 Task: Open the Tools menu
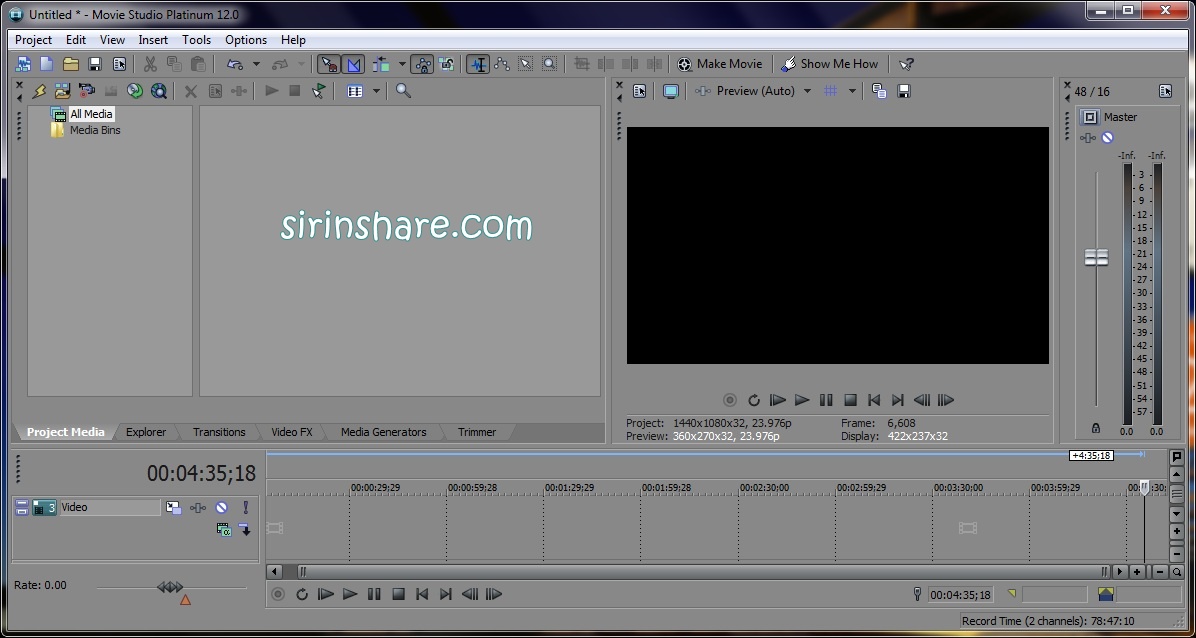click(197, 40)
